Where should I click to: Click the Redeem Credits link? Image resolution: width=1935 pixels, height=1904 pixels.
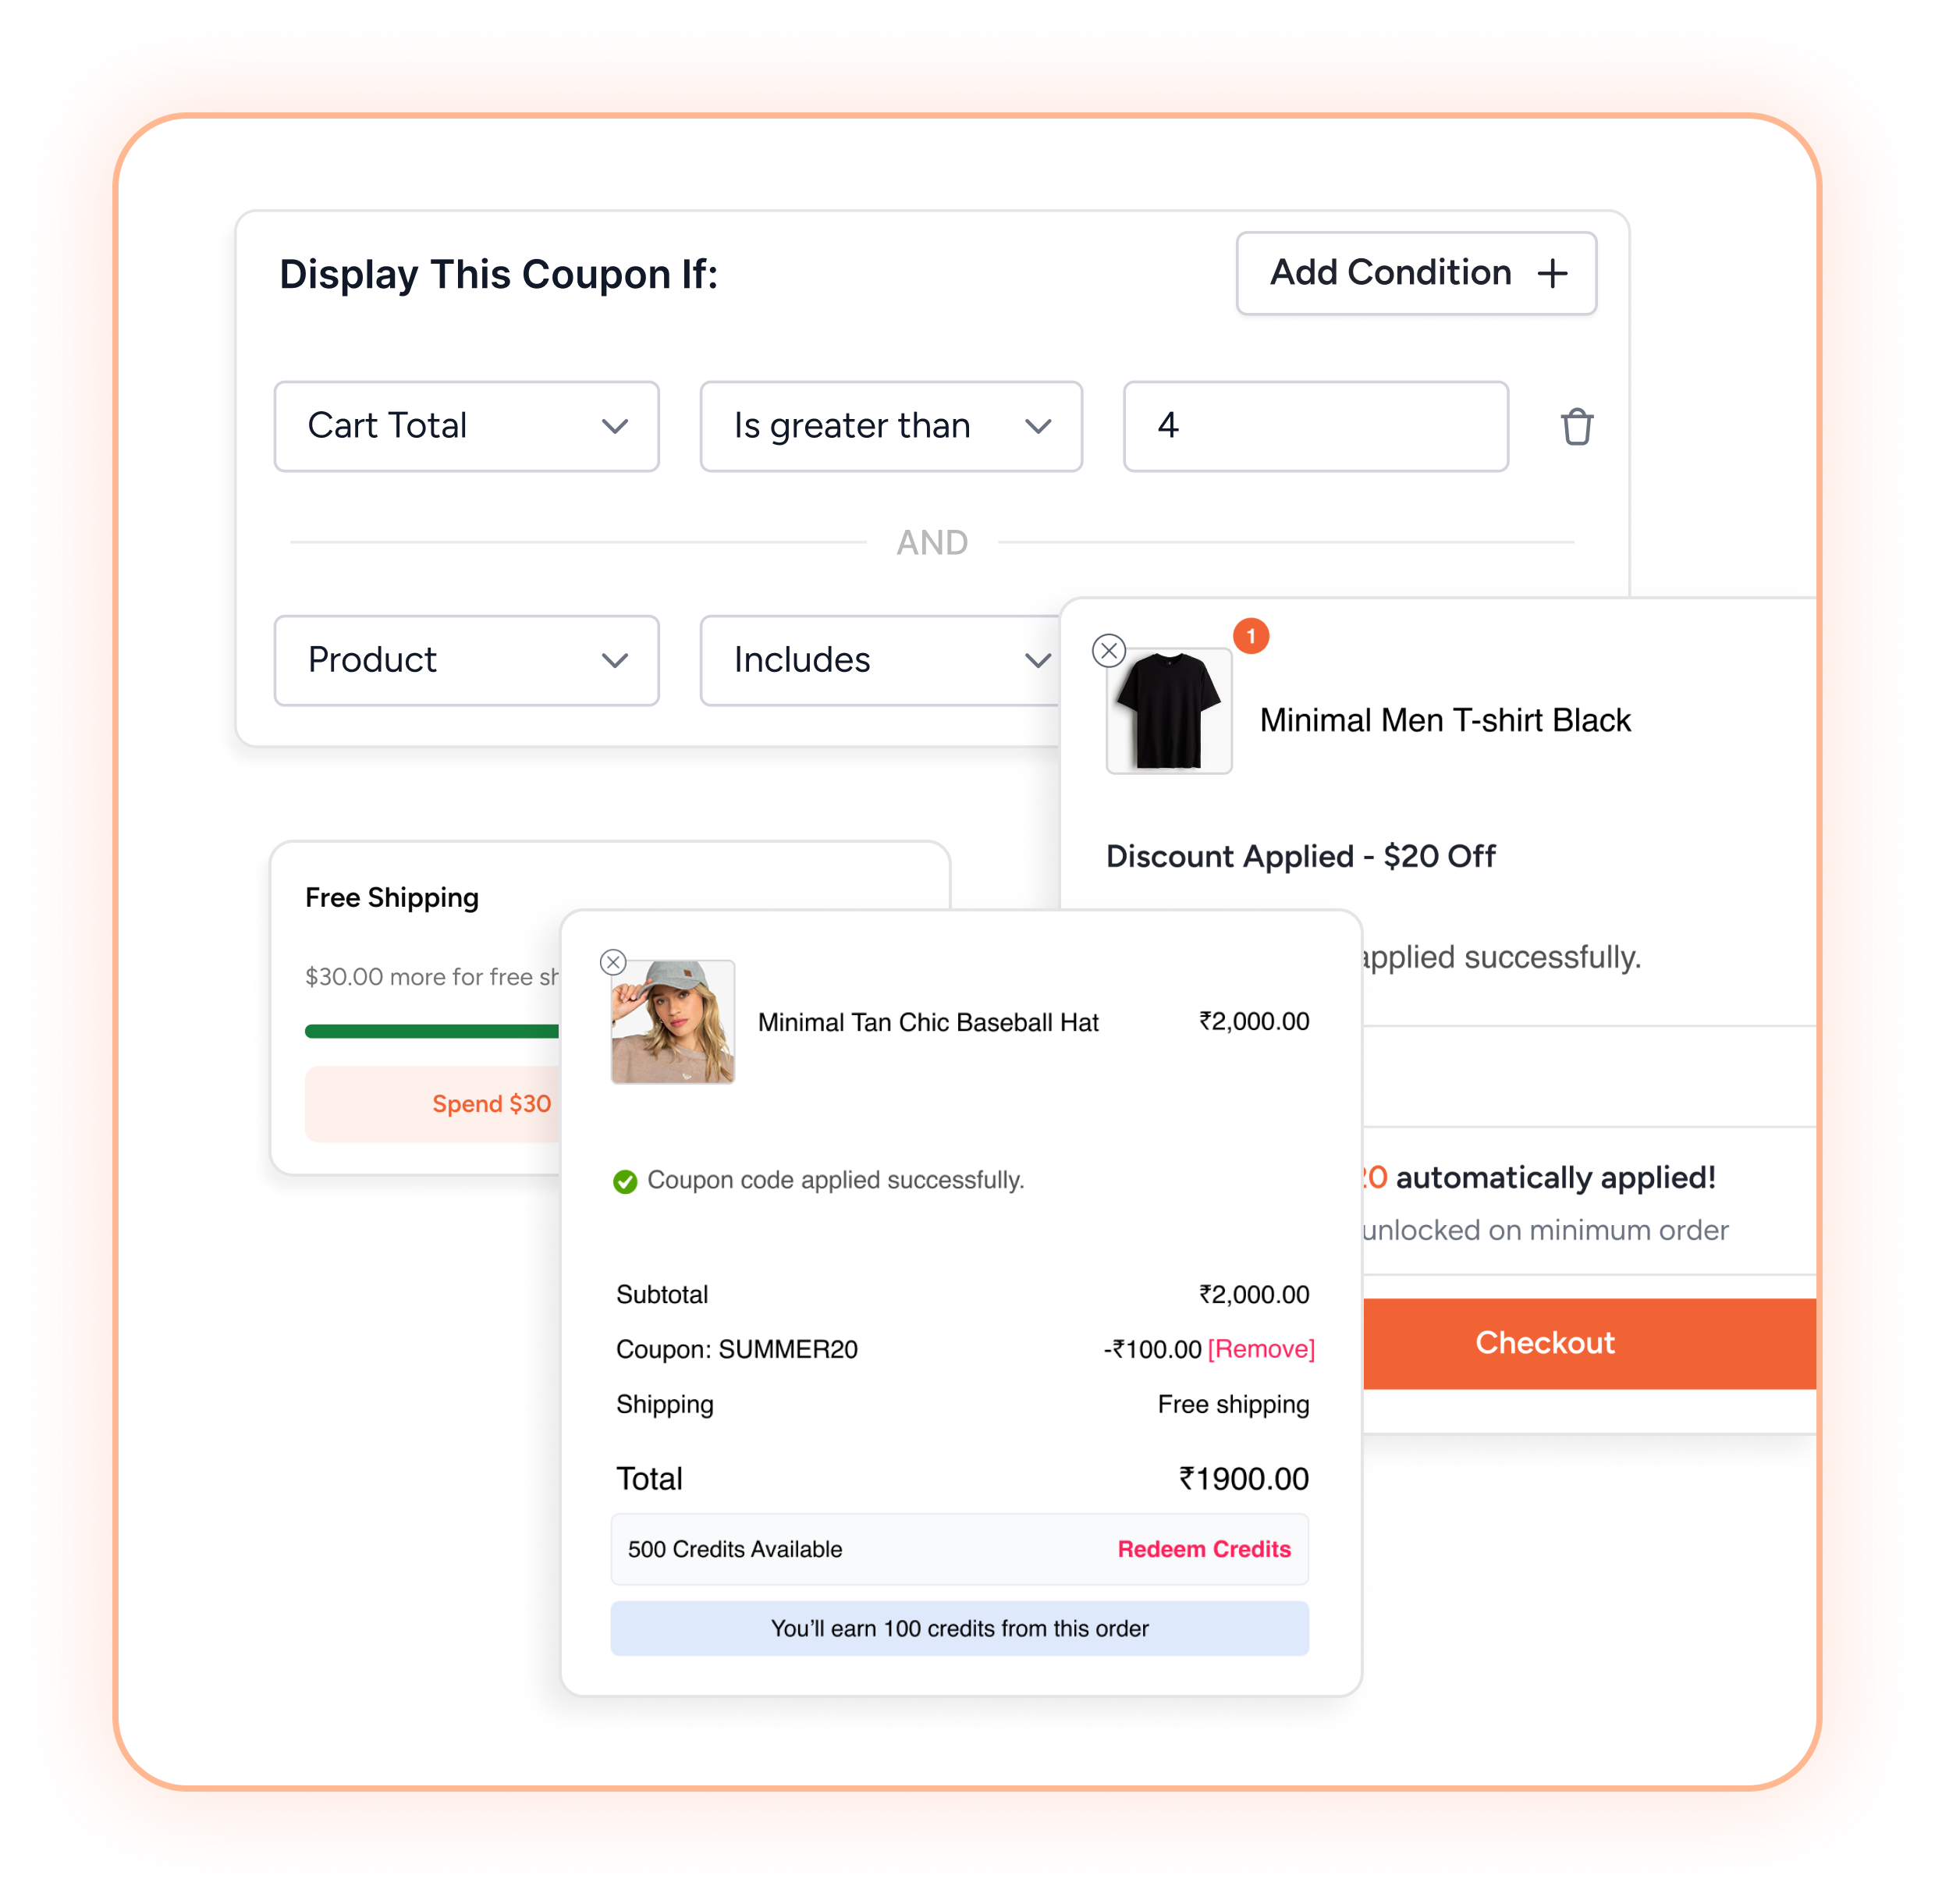[x=1203, y=1549]
